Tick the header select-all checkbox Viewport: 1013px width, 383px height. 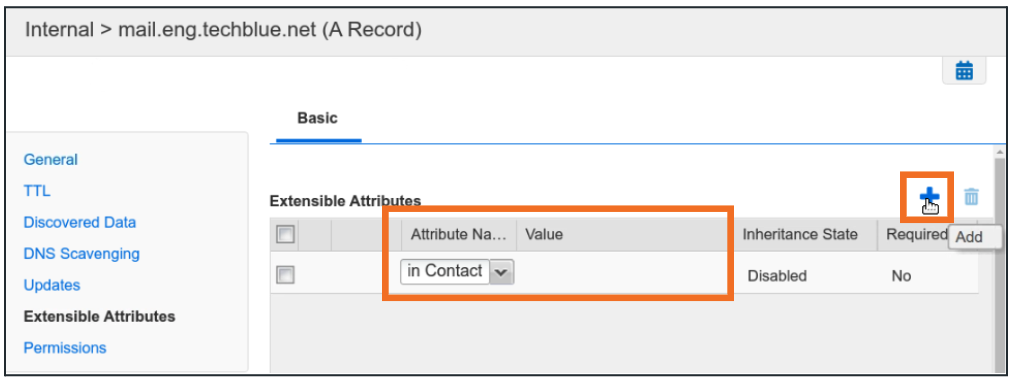click(285, 234)
